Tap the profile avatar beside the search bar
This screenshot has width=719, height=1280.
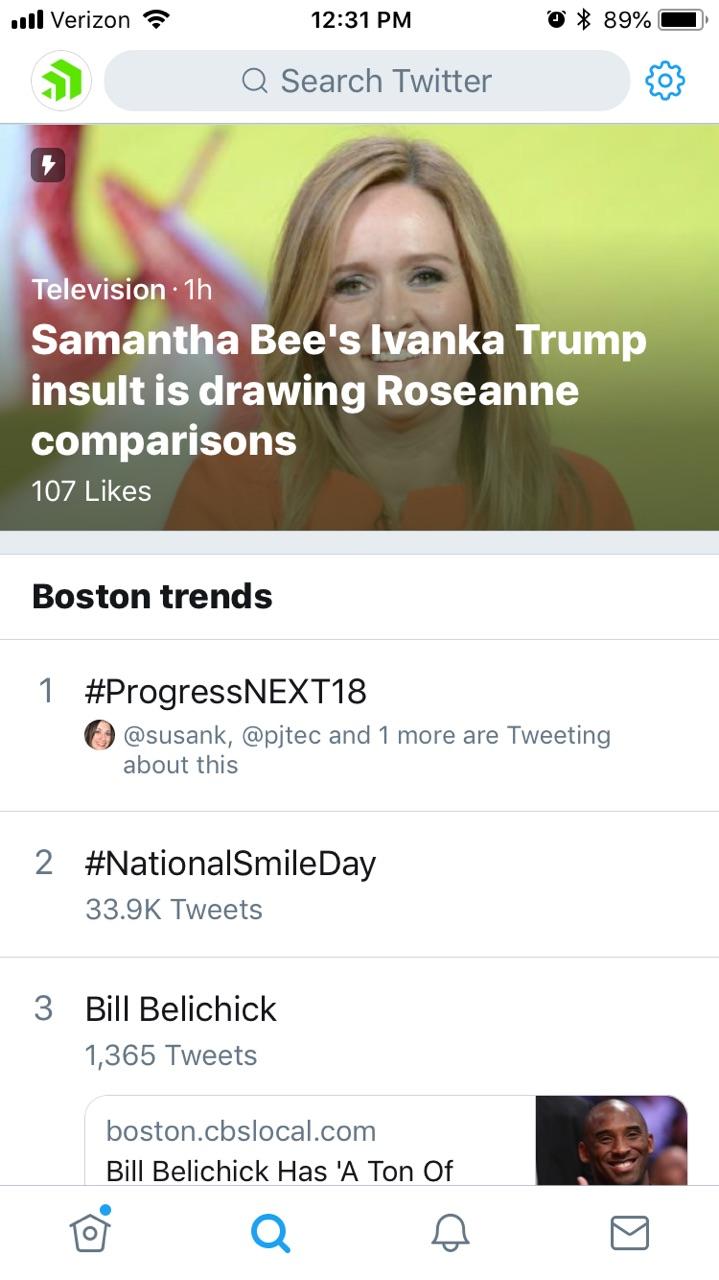[x=60, y=80]
